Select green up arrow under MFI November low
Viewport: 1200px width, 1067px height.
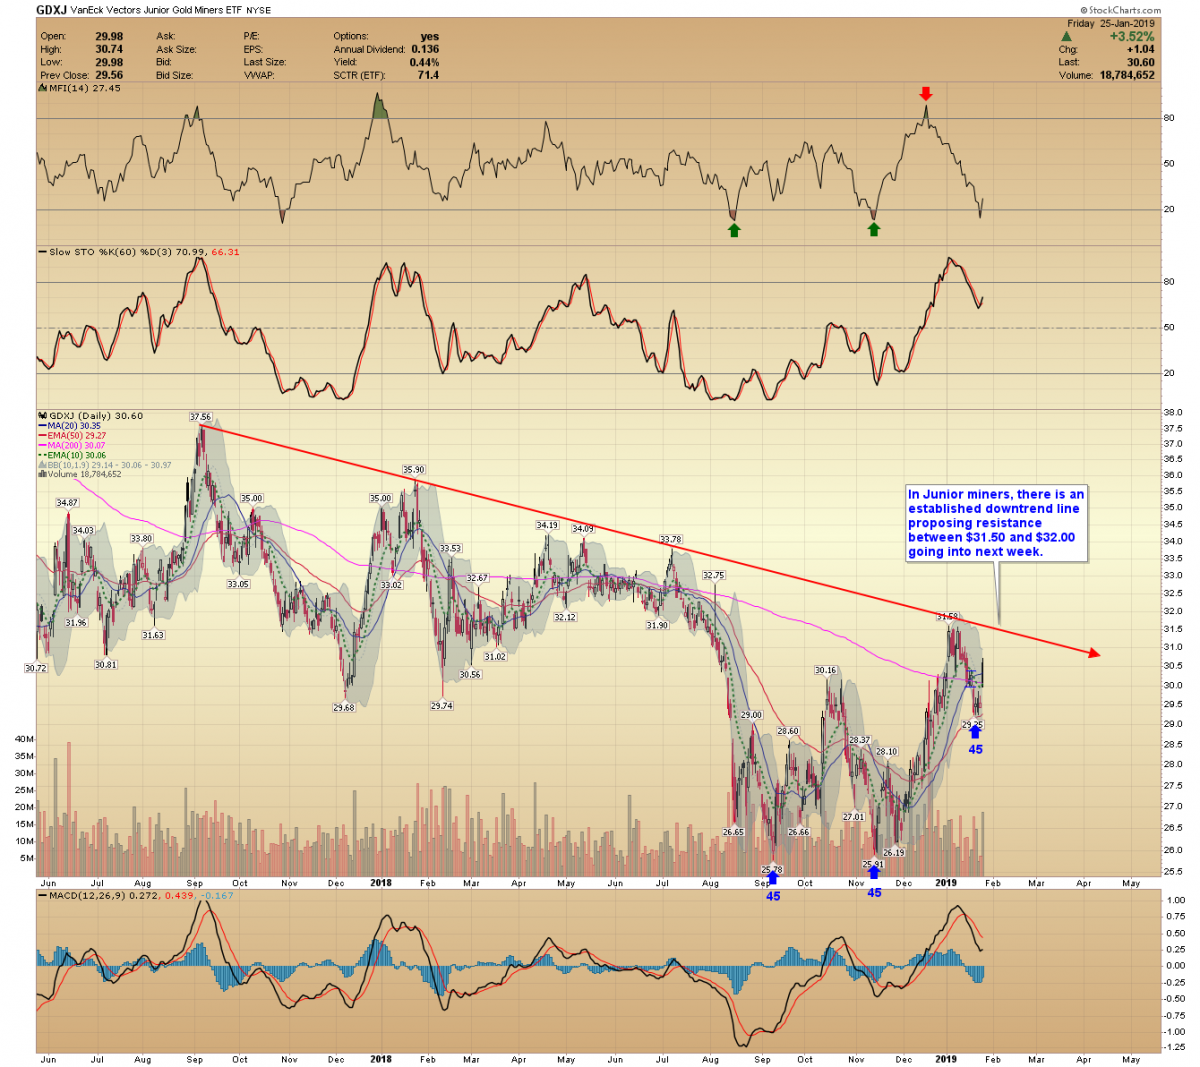pos(874,230)
